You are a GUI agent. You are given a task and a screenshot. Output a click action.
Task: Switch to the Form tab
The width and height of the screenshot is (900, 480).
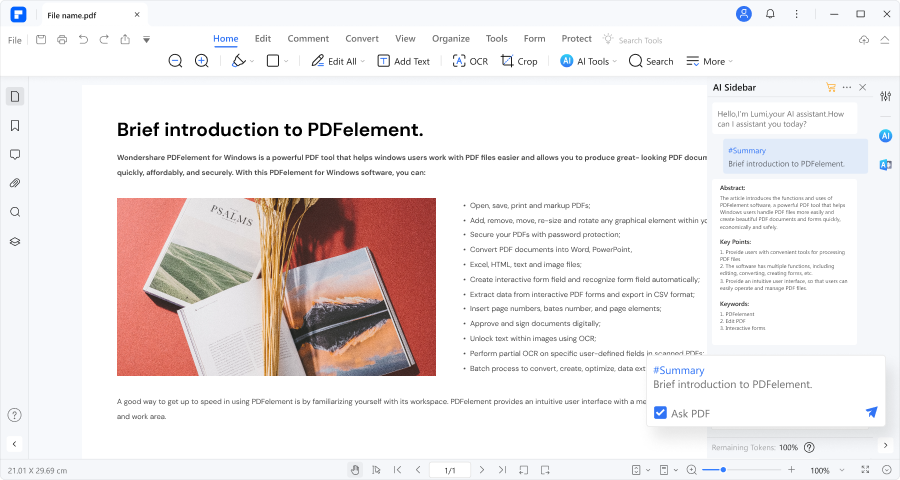pos(534,38)
